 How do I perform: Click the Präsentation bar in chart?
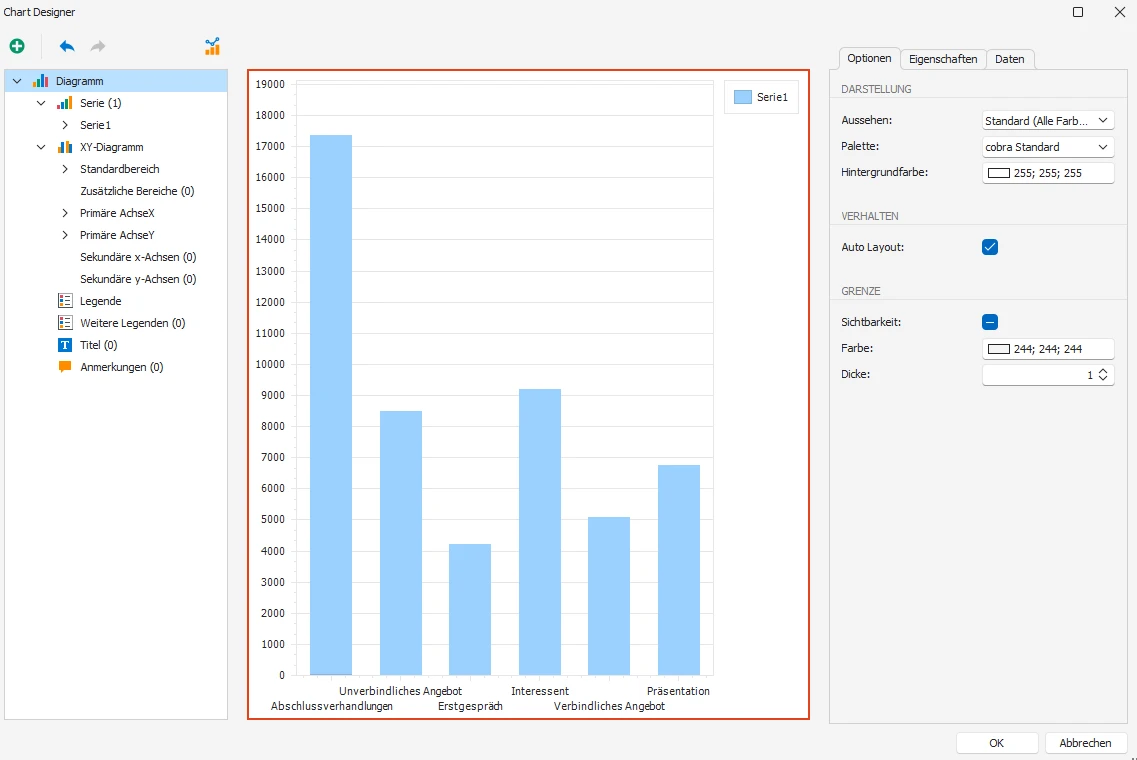click(679, 570)
